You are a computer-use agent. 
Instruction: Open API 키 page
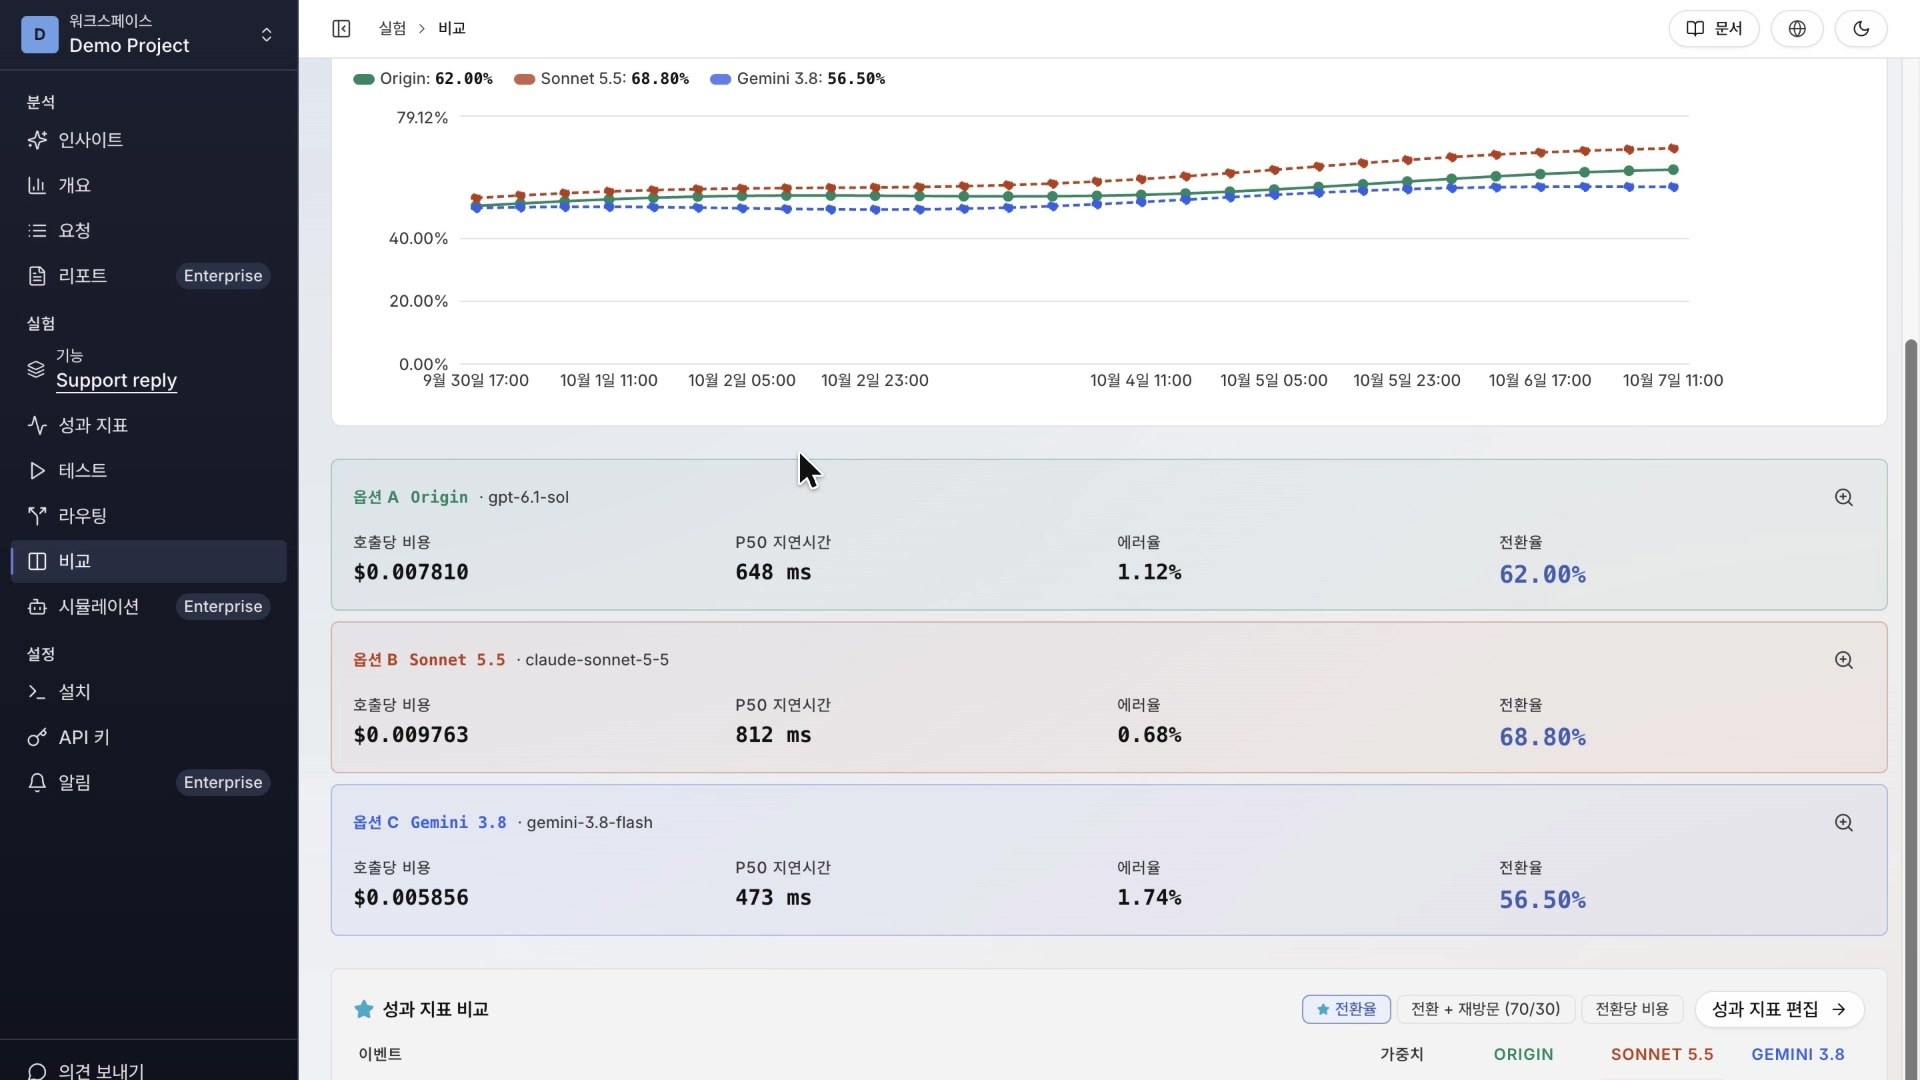(149, 737)
